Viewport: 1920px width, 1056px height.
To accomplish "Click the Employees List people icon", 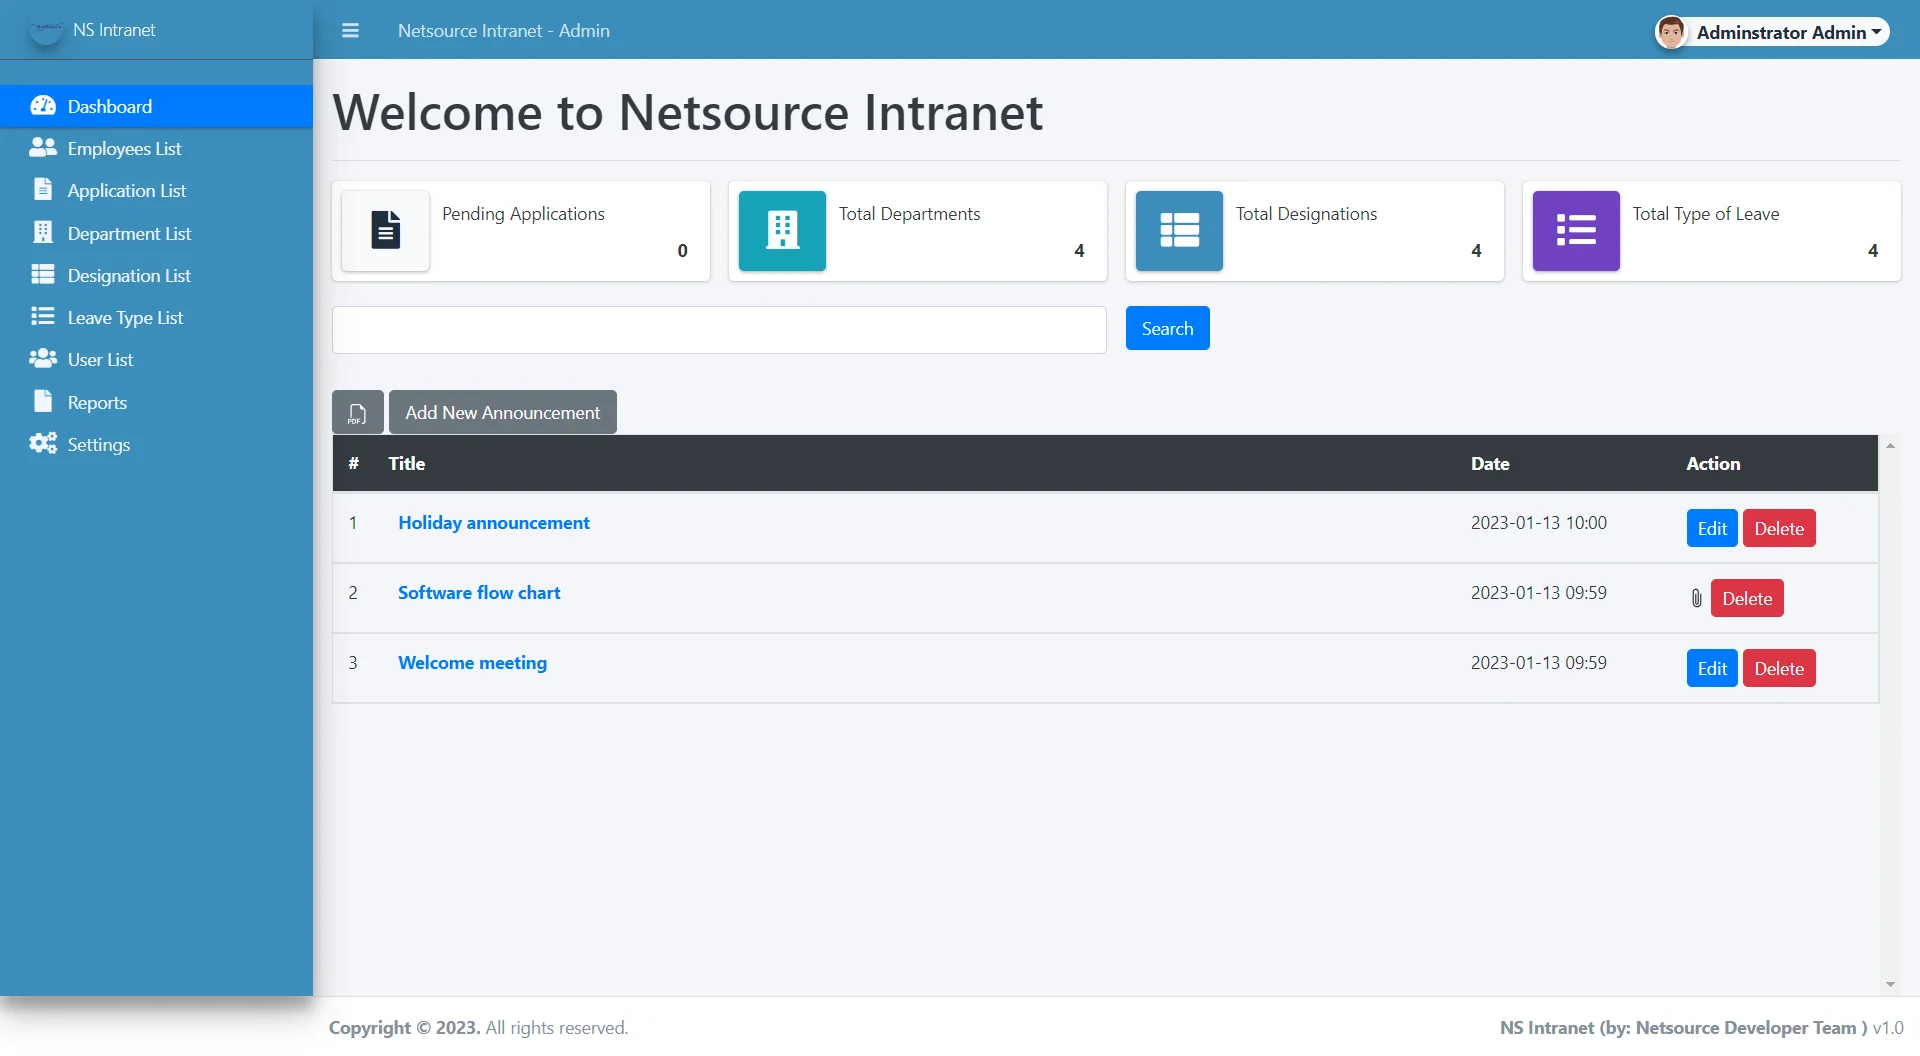I will pos(43,147).
